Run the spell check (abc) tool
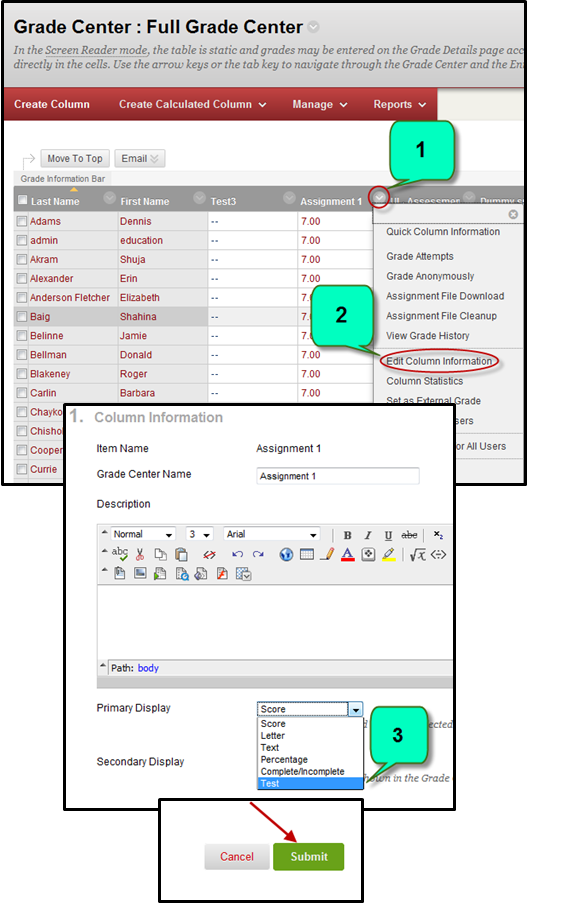Image resolution: width=581 pixels, height=903 pixels. (x=120, y=553)
